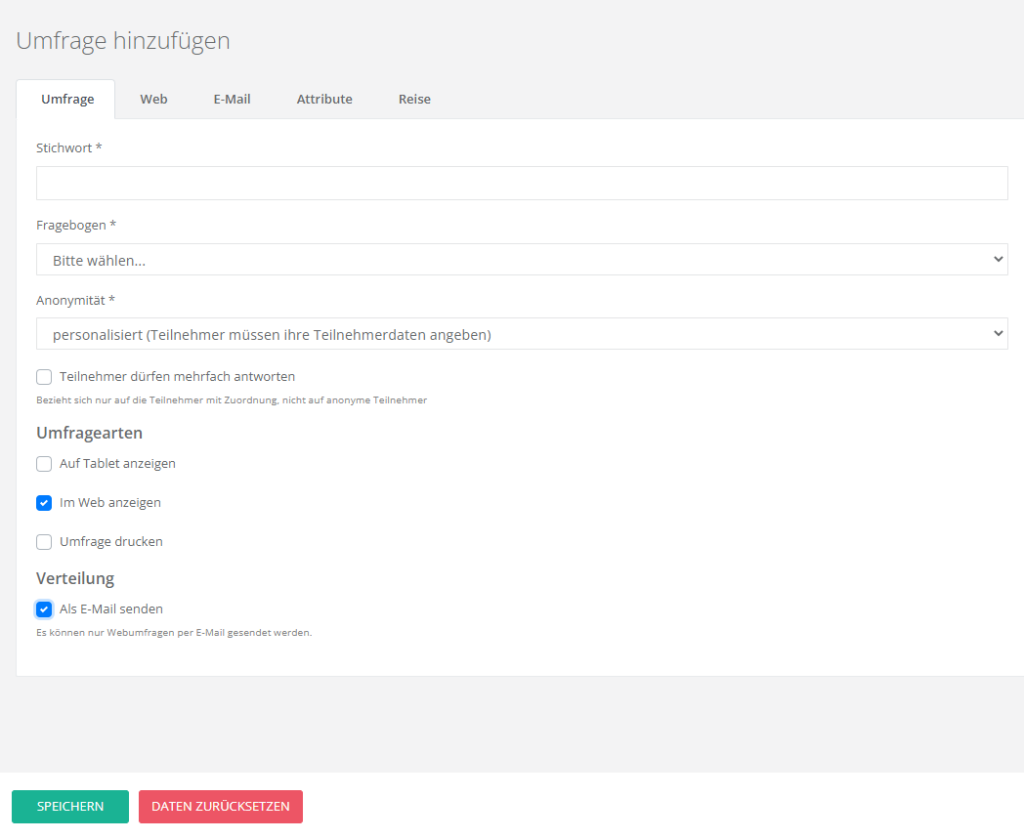
Task: Focus the Stichwort text field
Action: (521, 183)
